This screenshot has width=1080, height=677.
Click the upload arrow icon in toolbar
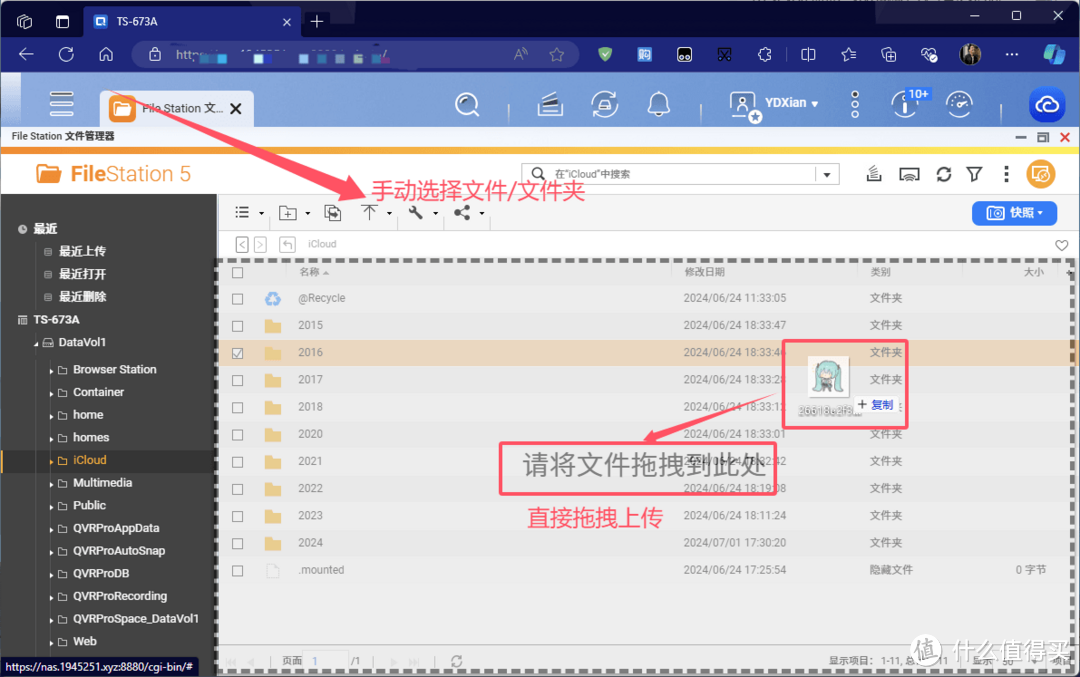click(370, 213)
